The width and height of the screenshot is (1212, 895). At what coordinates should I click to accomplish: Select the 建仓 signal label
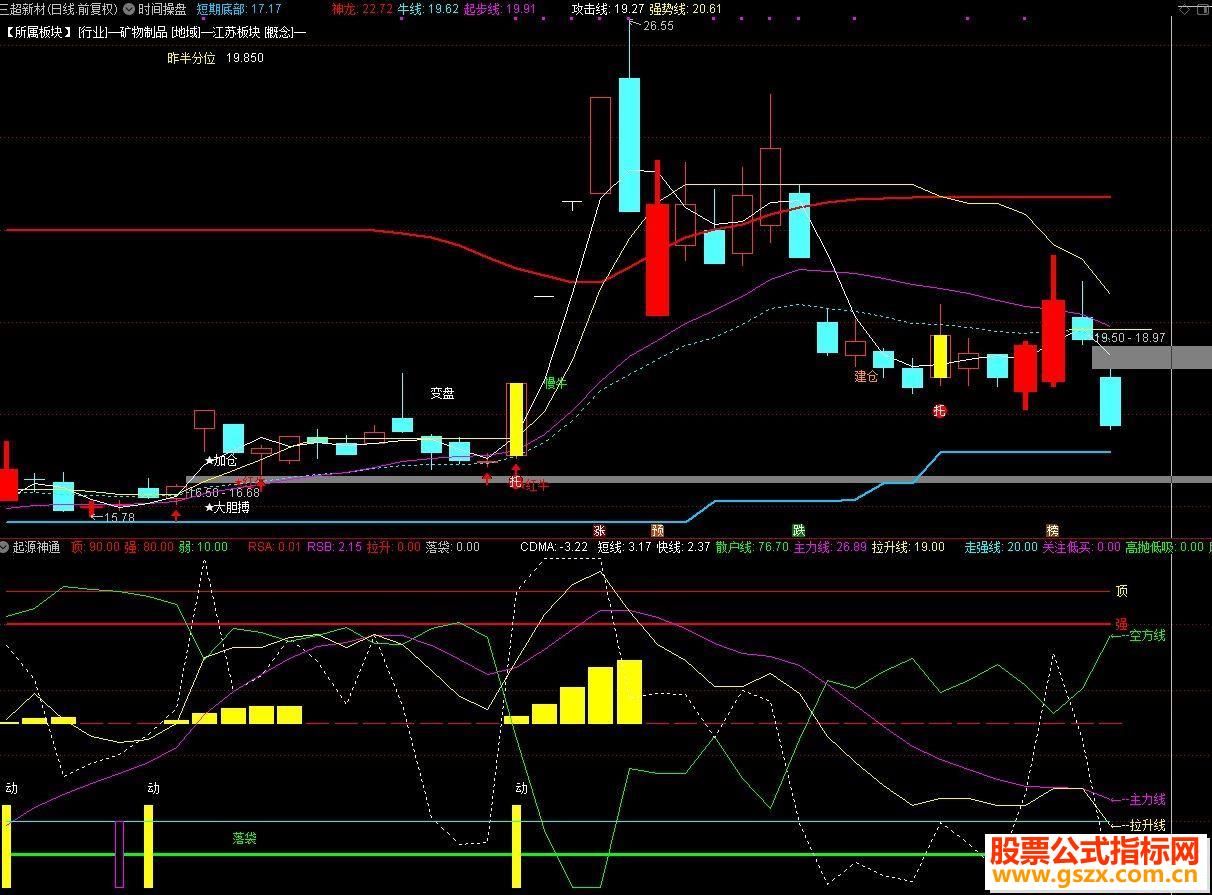[x=866, y=376]
